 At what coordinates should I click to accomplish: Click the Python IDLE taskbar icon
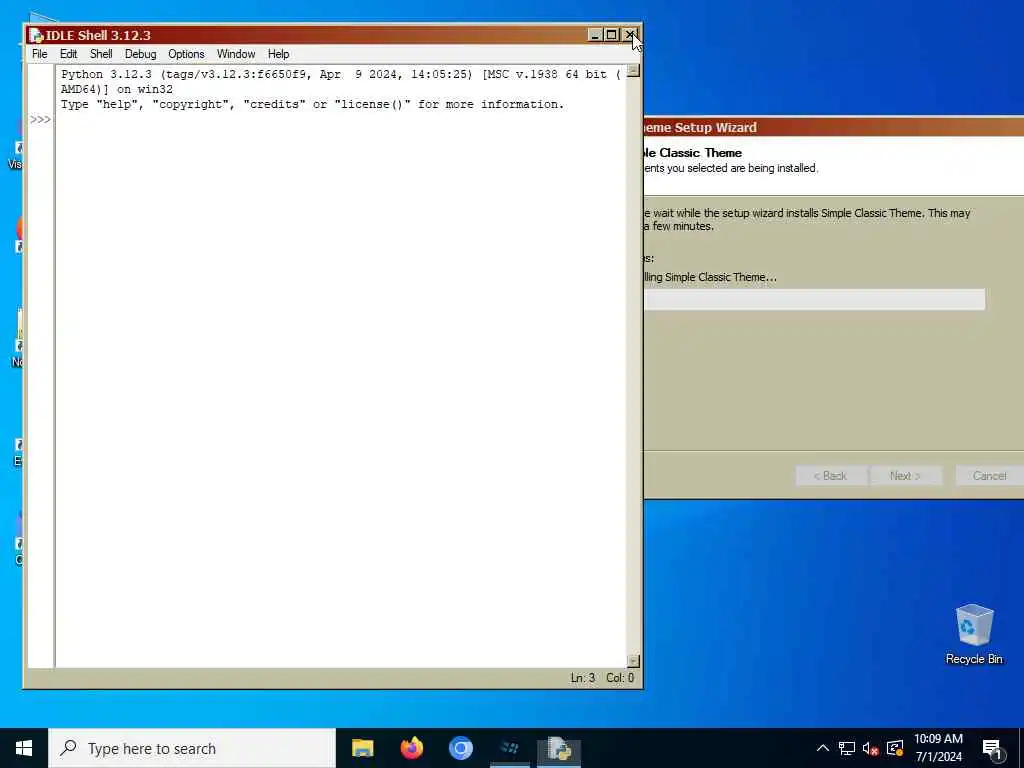pyautogui.click(x=559, y=748)
